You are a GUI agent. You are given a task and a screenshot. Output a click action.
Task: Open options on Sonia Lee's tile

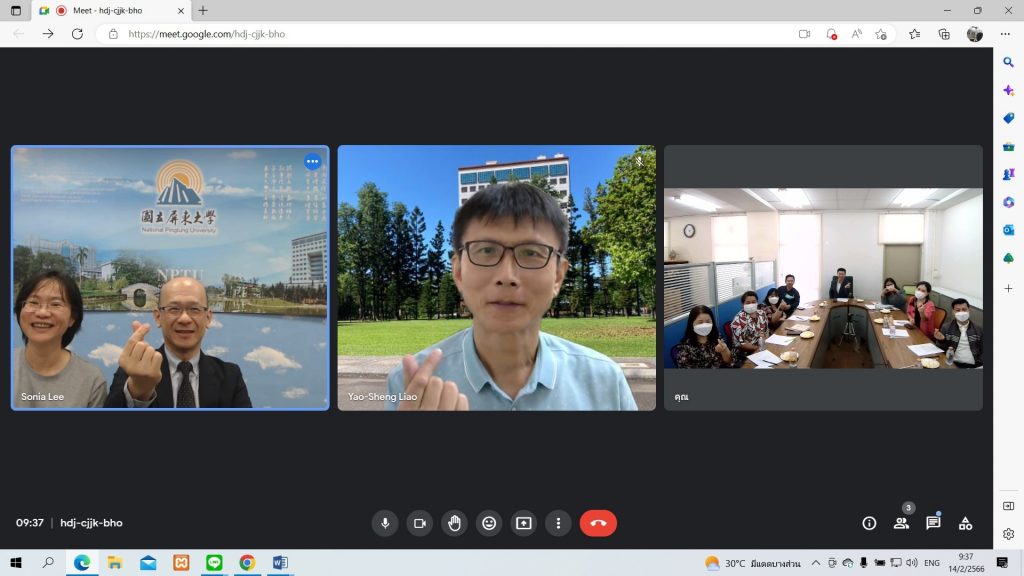312,161
